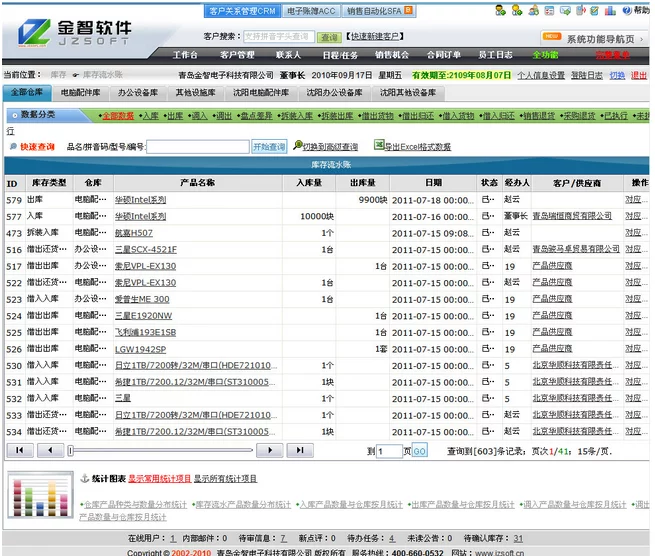
Task: Click the next page arrow button
Action: tap(269, 451)
